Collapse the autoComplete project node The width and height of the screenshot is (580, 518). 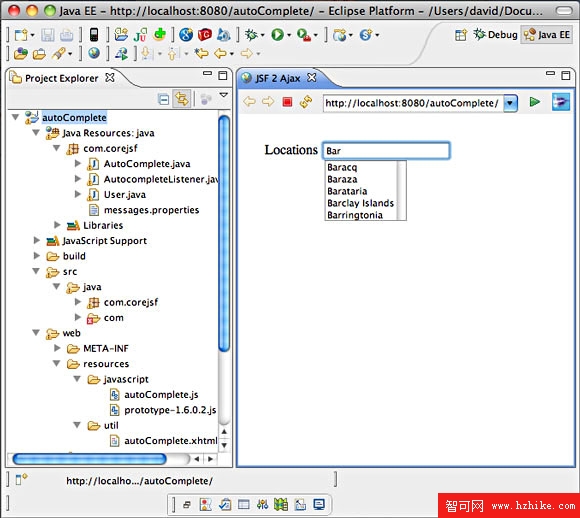coord(15,117)
